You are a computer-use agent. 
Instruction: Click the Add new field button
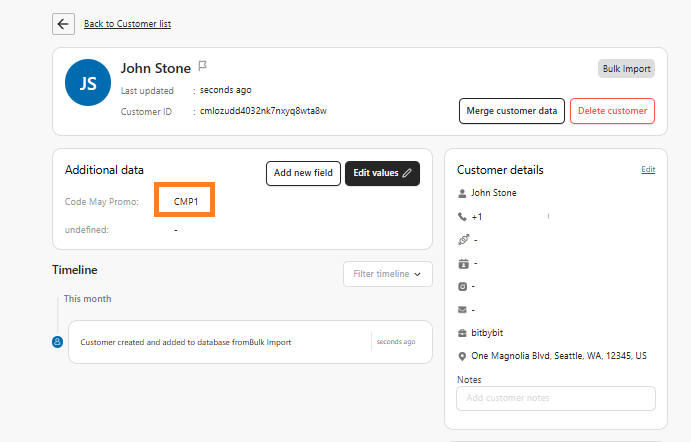[303, 173]
